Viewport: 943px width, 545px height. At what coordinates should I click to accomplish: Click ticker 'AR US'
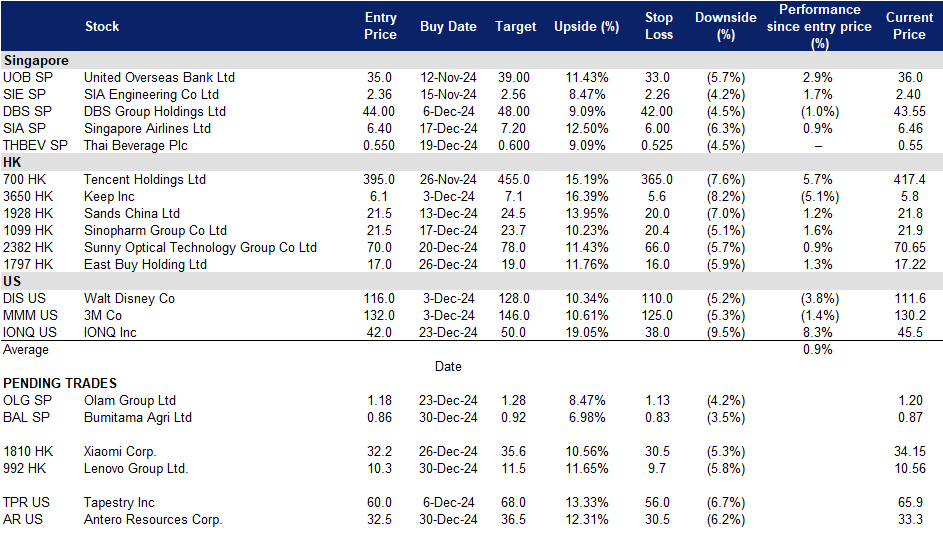23,519
